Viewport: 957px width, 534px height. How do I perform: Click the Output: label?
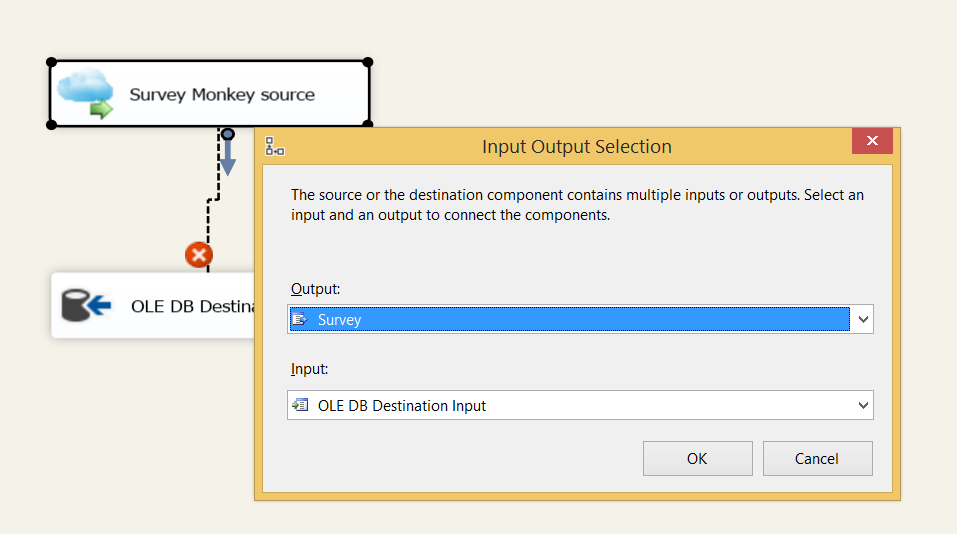pos(316,289)
